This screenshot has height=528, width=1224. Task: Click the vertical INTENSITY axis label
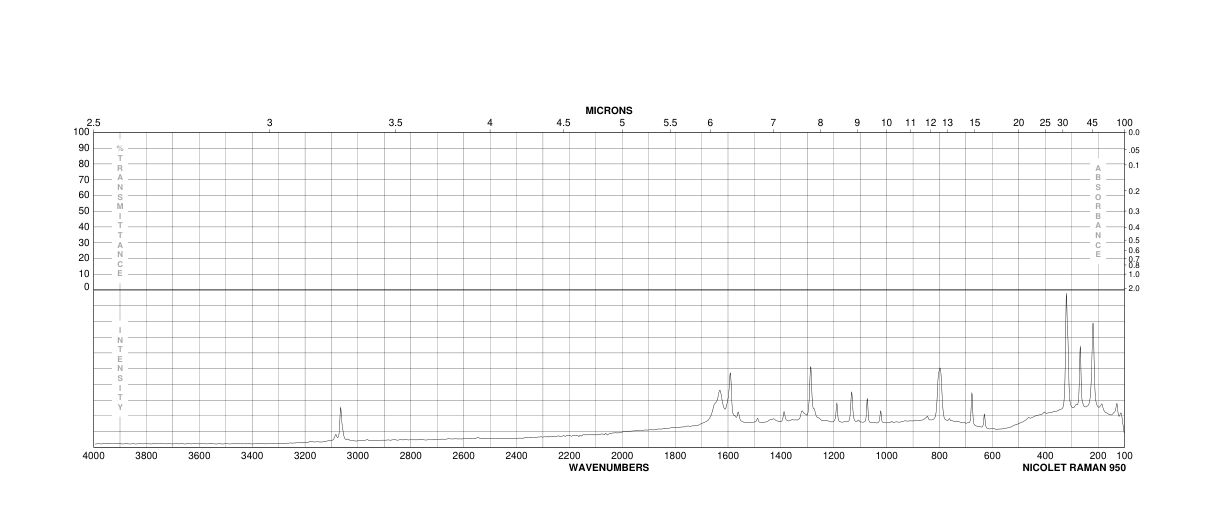tap(120, 369)
